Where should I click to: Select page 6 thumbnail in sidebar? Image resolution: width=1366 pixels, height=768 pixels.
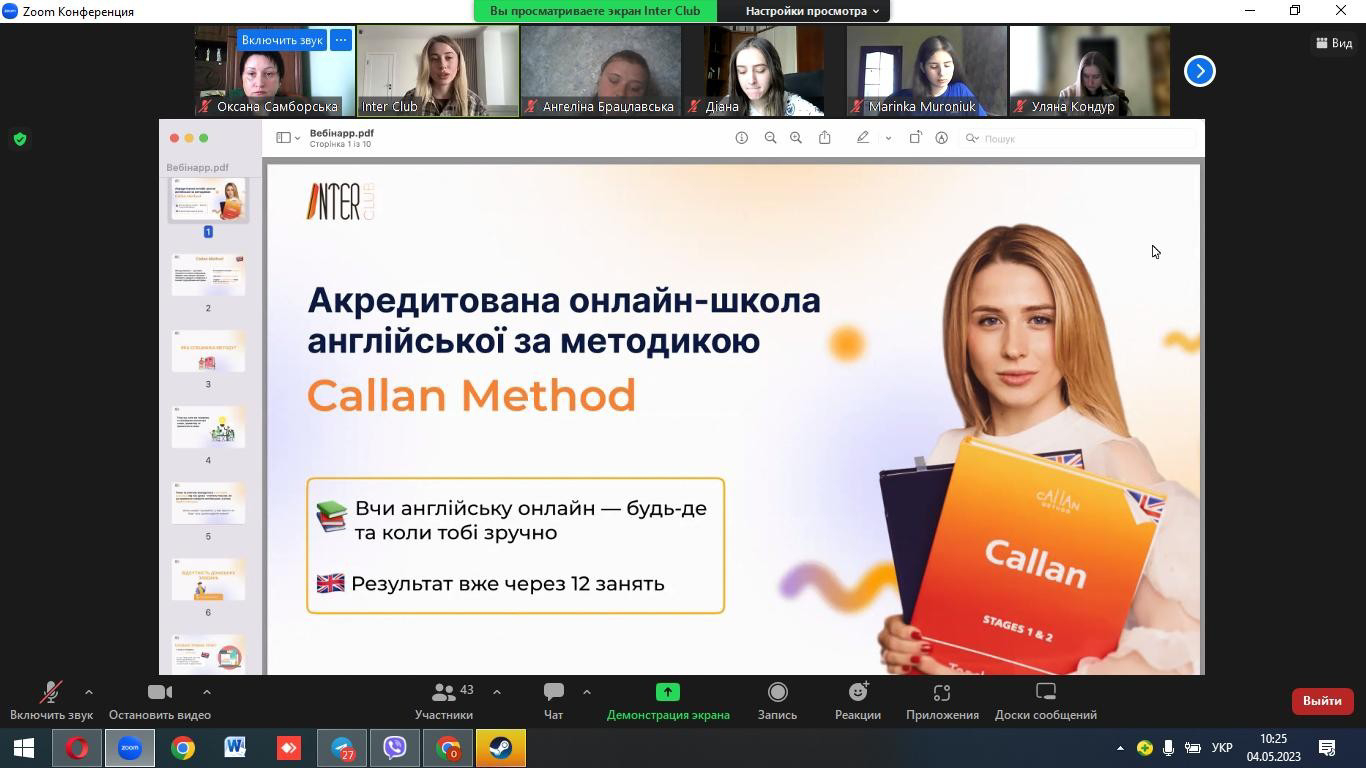pyautogui.click(x=208, y=578)
